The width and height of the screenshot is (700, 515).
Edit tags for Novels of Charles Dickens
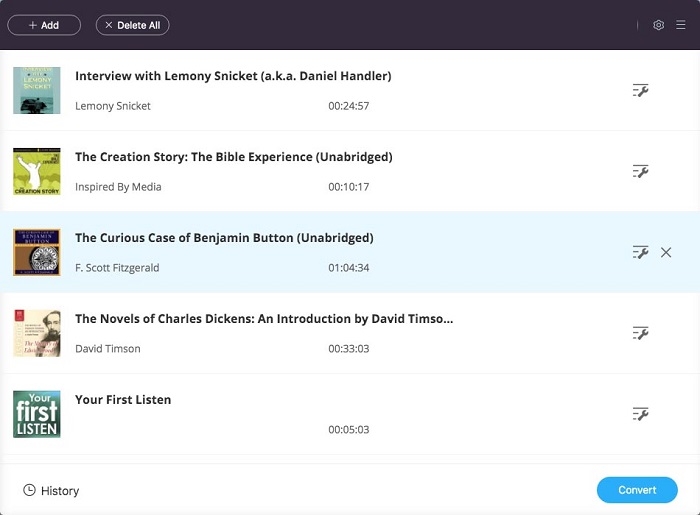tap(641, 333)
